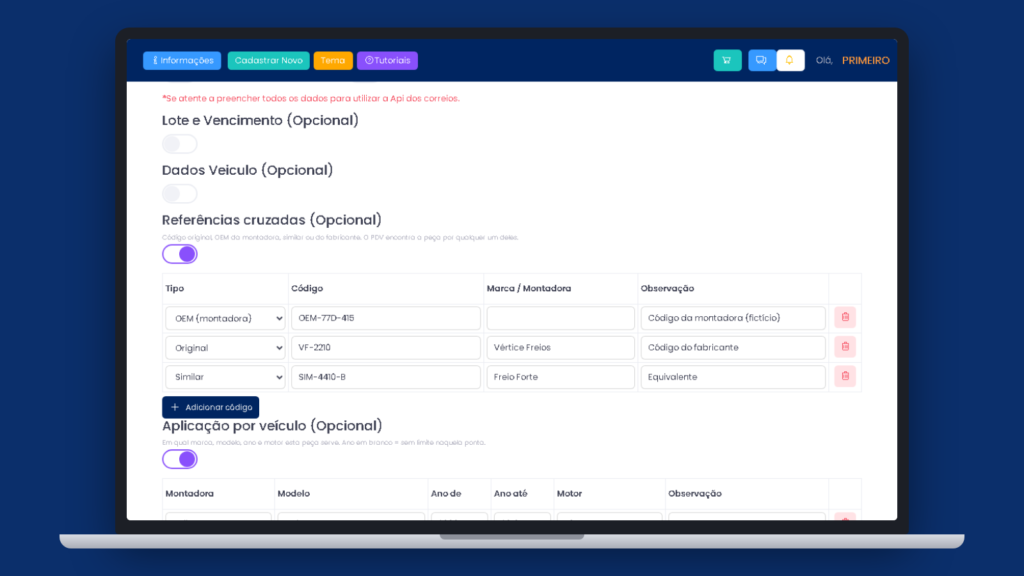Click the Adicionar código button
Viewport: 1024px width, 576px height.
coord(210,407)
